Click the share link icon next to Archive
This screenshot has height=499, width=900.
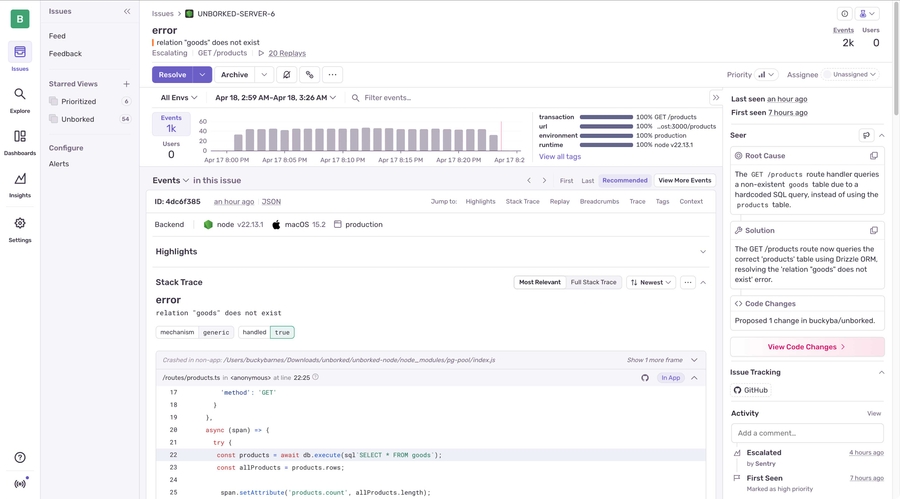tap(310, 75)
